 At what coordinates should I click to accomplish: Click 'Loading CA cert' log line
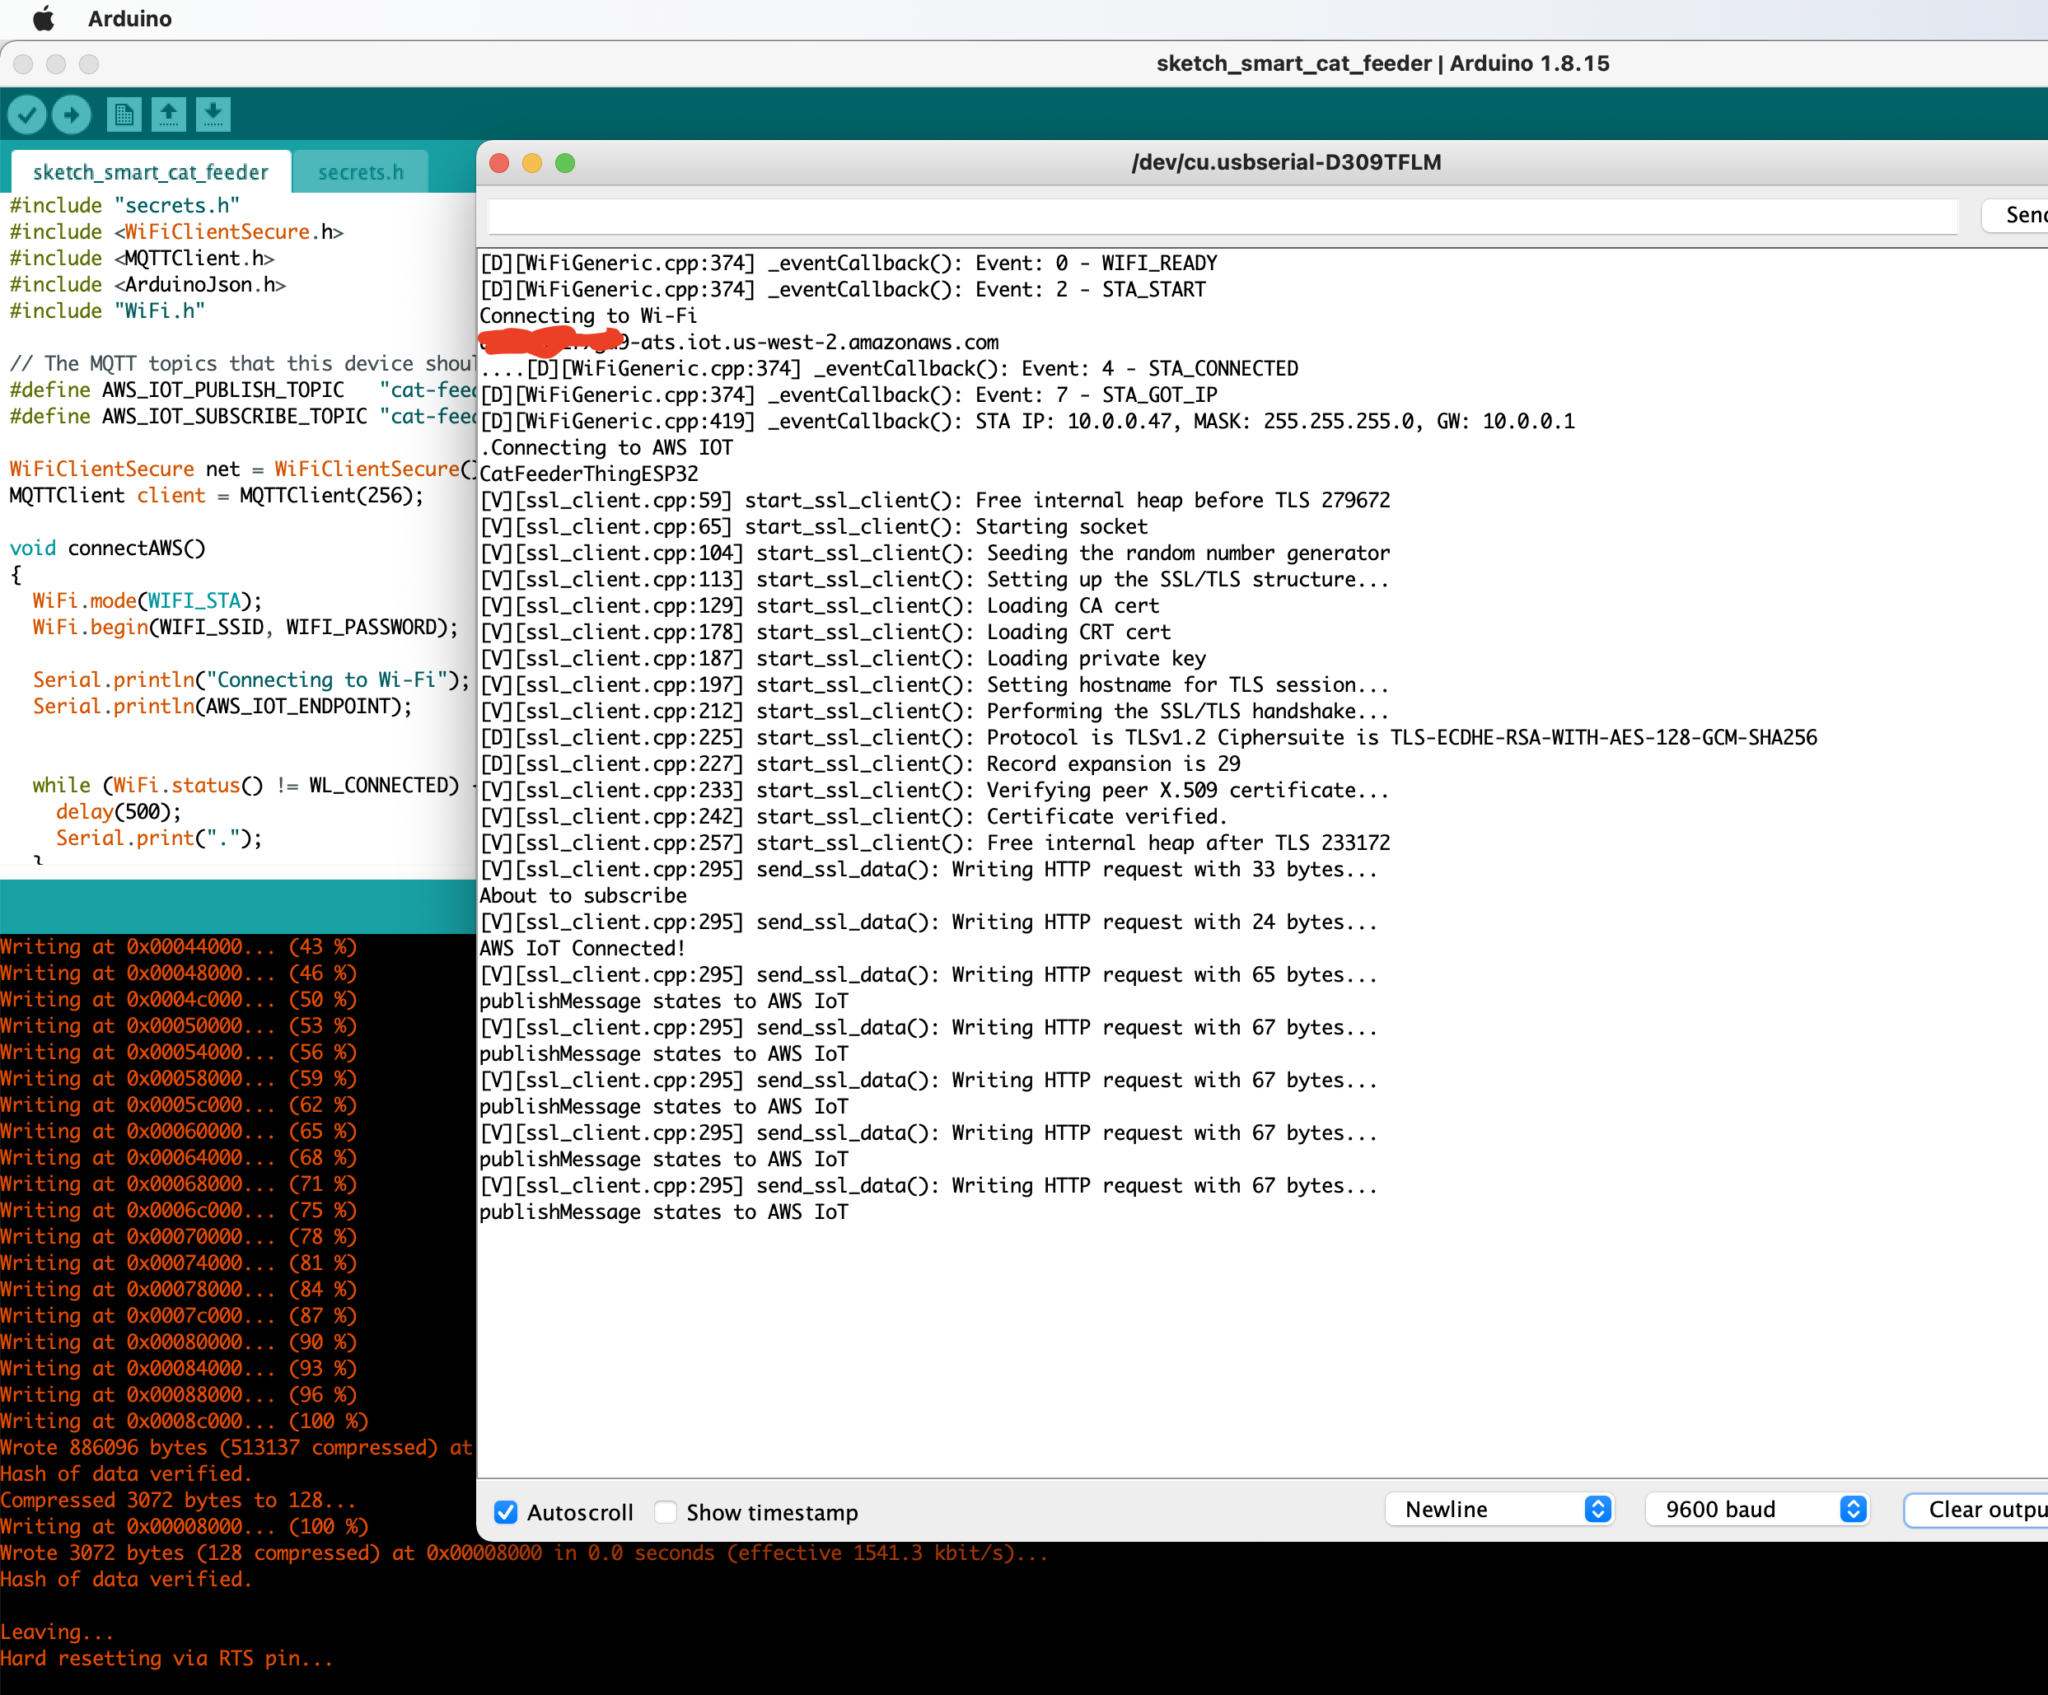[x=820, y=606]
